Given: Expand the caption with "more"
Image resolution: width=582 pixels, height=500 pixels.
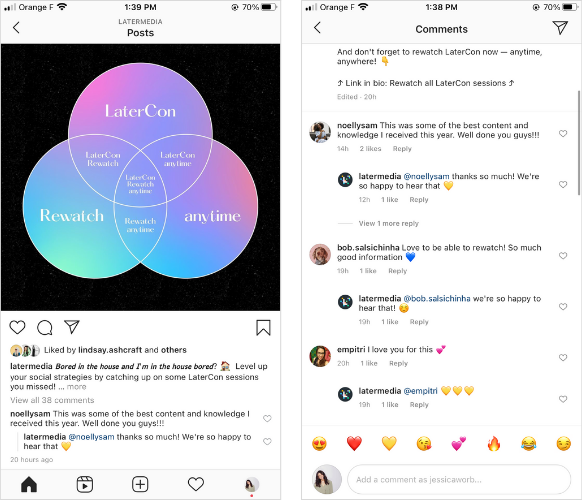Looking at the screenshot, I should click(76, 387).
